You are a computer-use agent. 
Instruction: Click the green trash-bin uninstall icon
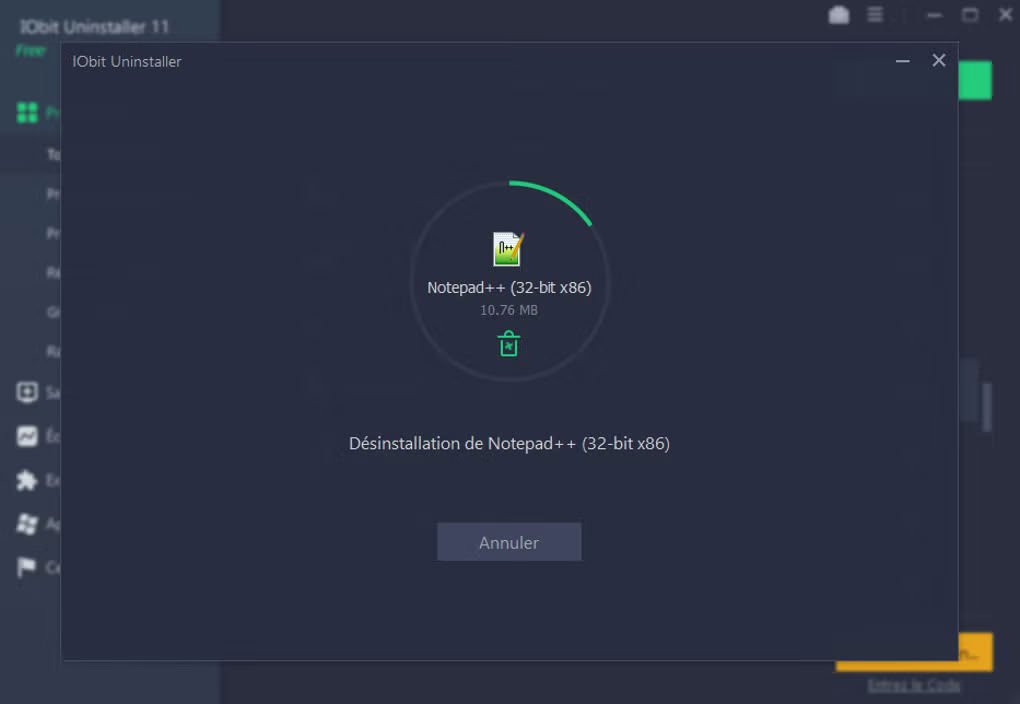(x=509, y=343)
